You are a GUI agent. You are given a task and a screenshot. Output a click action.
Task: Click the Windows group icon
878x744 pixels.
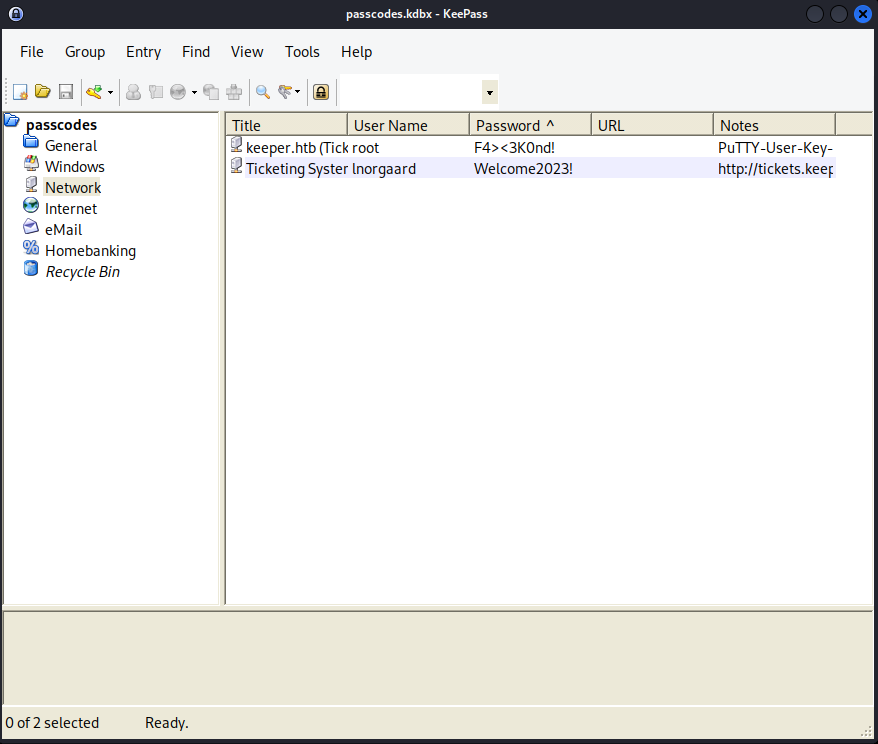[31, 163]
